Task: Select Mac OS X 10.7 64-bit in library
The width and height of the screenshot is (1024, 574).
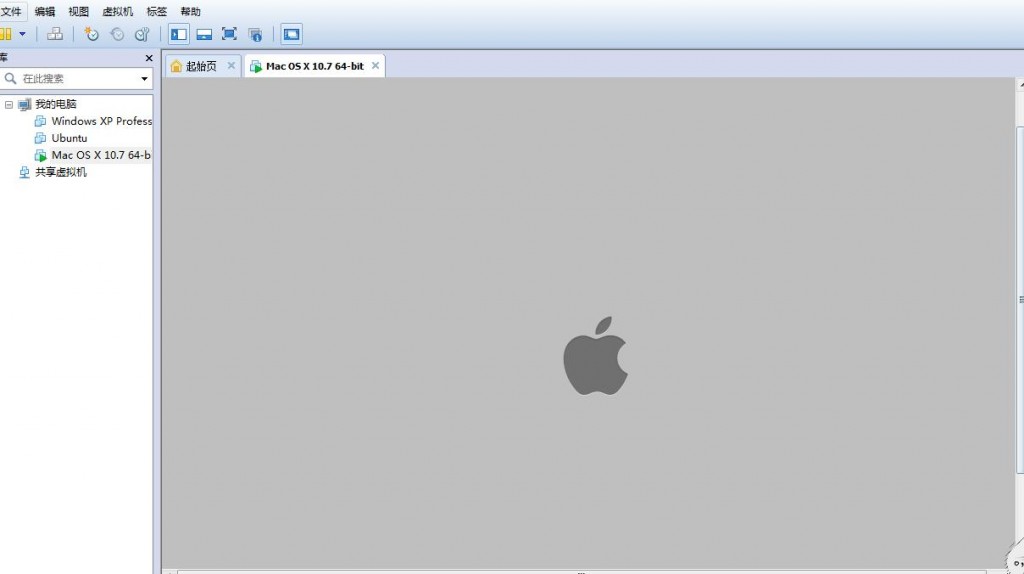Action: point(101,155)
